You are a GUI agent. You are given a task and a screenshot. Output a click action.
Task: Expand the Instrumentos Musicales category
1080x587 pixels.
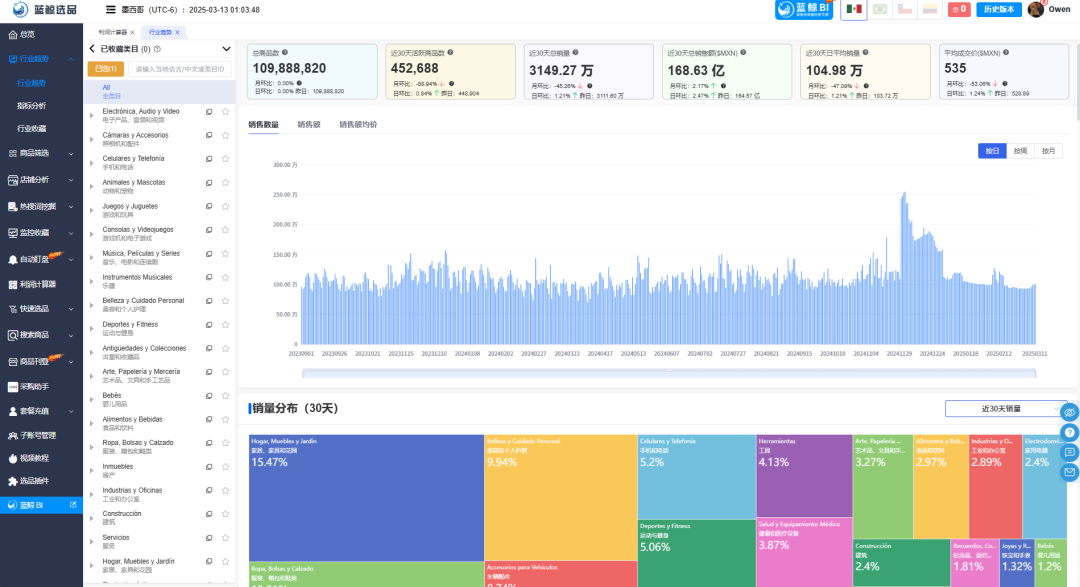point(92,281)
